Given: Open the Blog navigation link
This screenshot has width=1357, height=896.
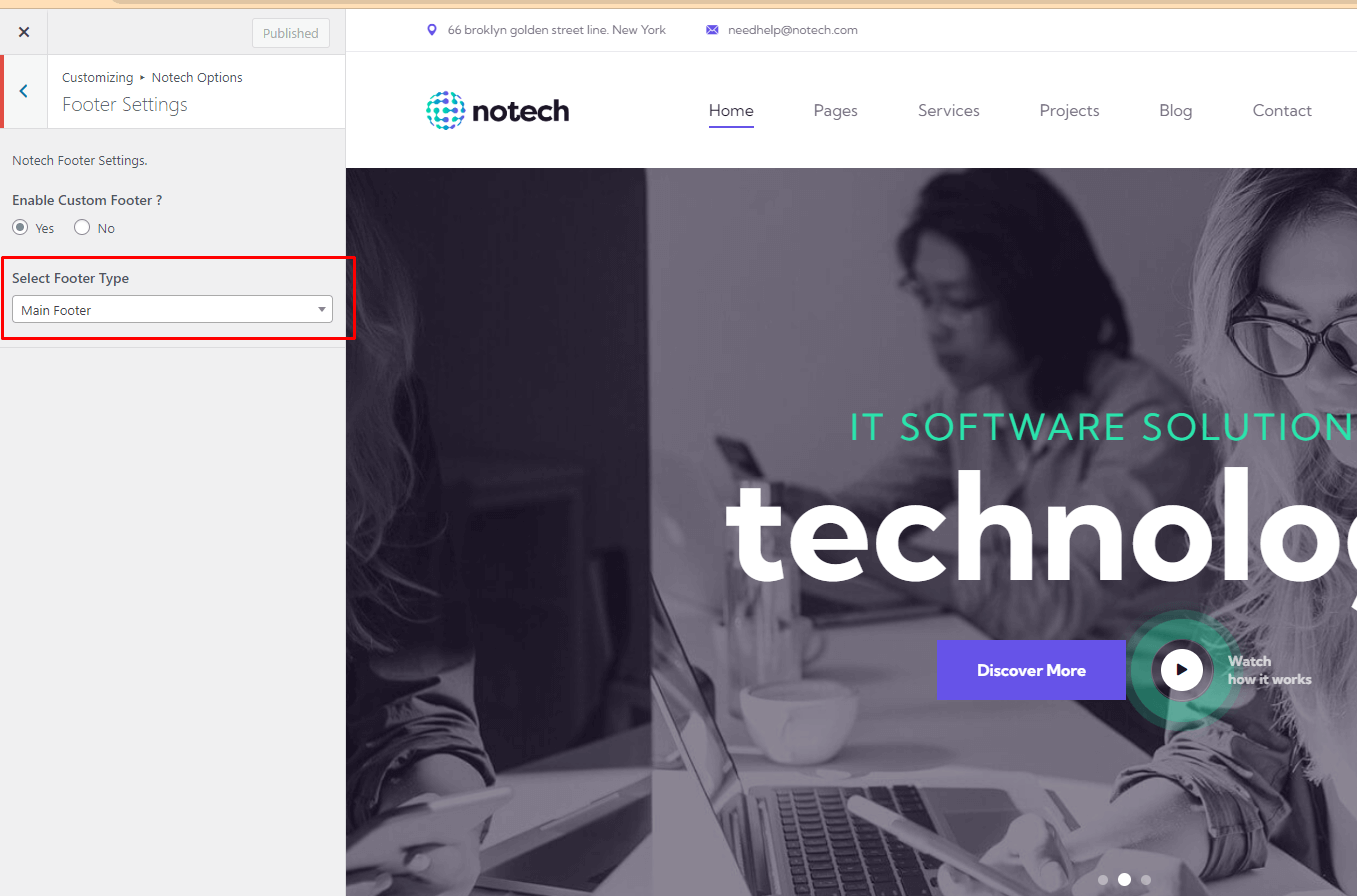Looking at the screenshot, I should [x=1176, y=111].
